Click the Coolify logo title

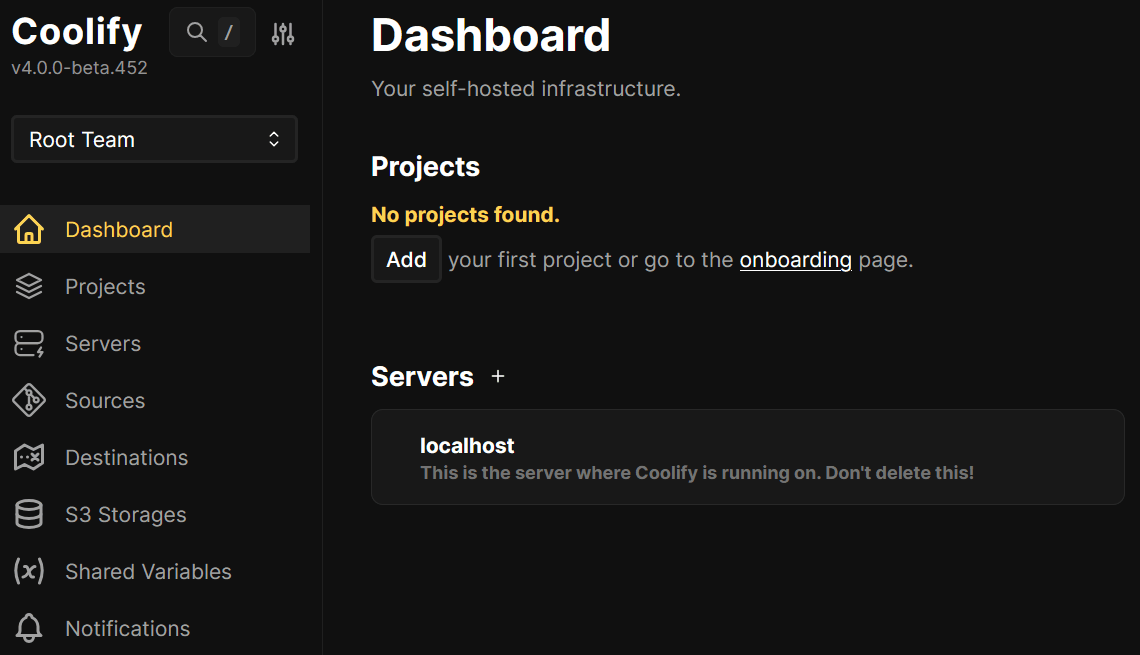(77, 32)
